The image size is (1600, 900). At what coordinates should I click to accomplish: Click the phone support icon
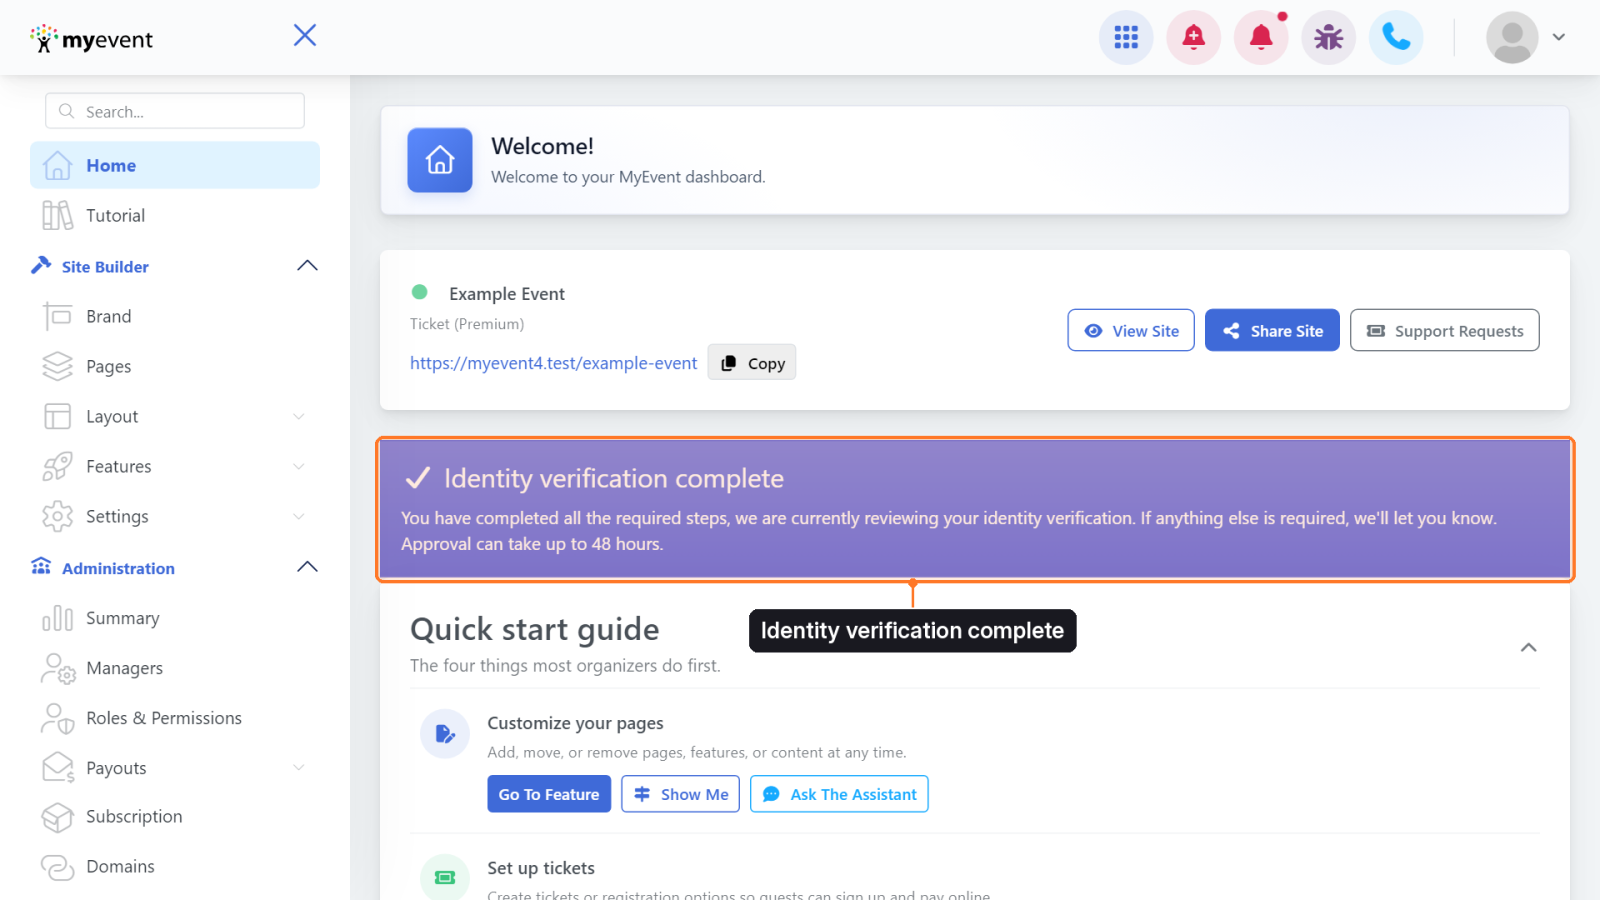[x=1396, y=38]
